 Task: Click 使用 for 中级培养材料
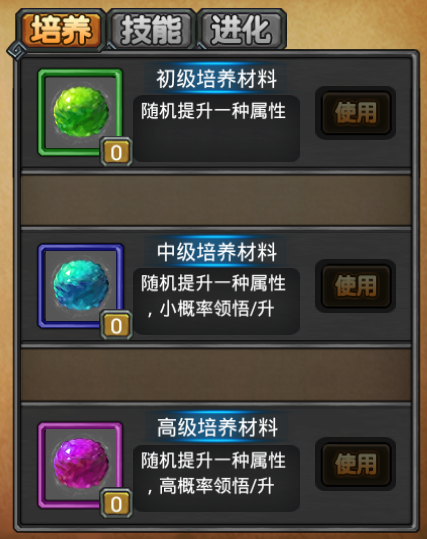[x=355, y=286]
